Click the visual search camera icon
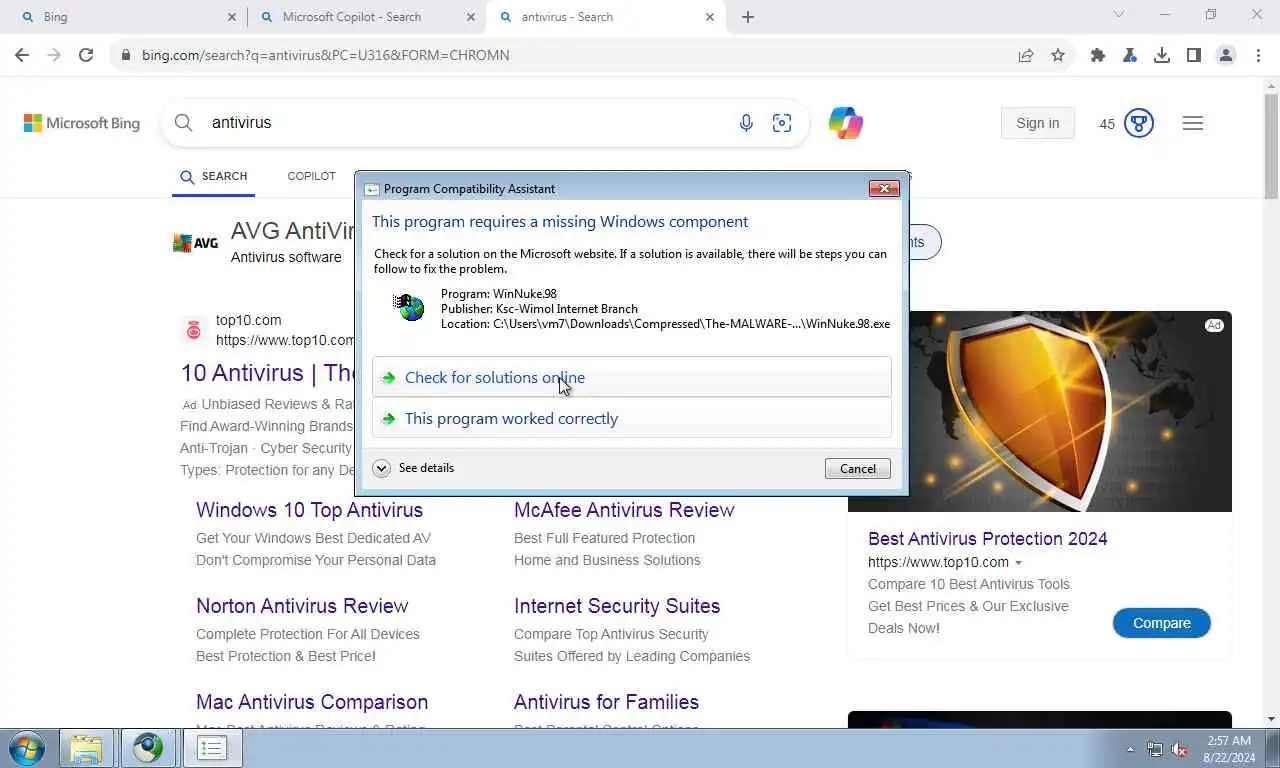Image resolution: width=1280 pixels, height=768 pixels. tap(782, 123)
